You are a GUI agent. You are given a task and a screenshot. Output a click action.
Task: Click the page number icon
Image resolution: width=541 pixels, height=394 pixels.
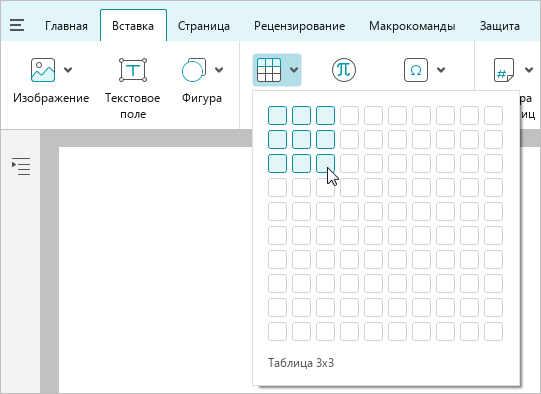coord(504,70)
